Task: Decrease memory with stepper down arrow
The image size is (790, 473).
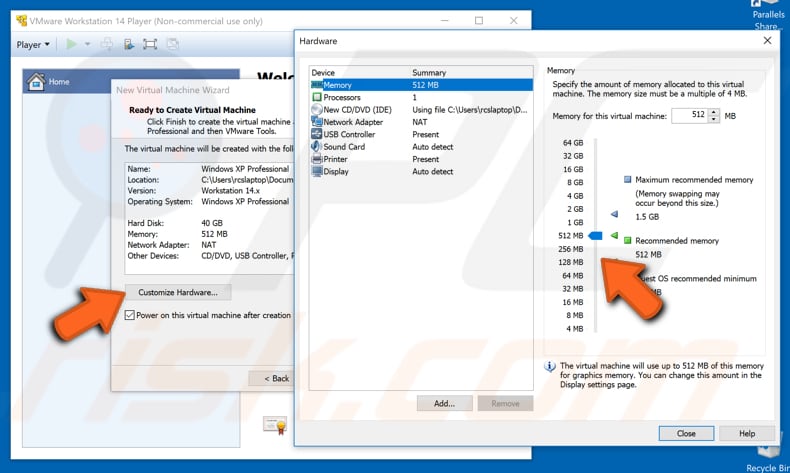Action: (713, 119)
